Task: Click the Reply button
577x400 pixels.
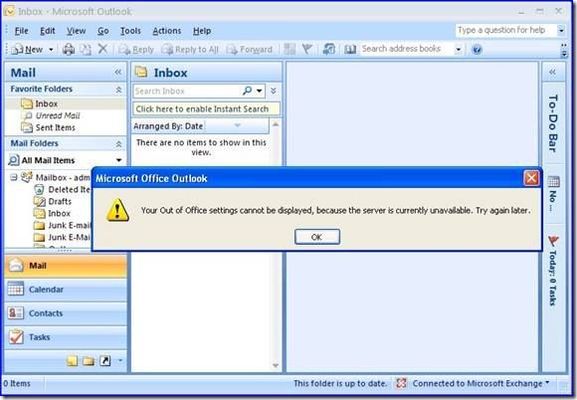Action: coord(136,49)
